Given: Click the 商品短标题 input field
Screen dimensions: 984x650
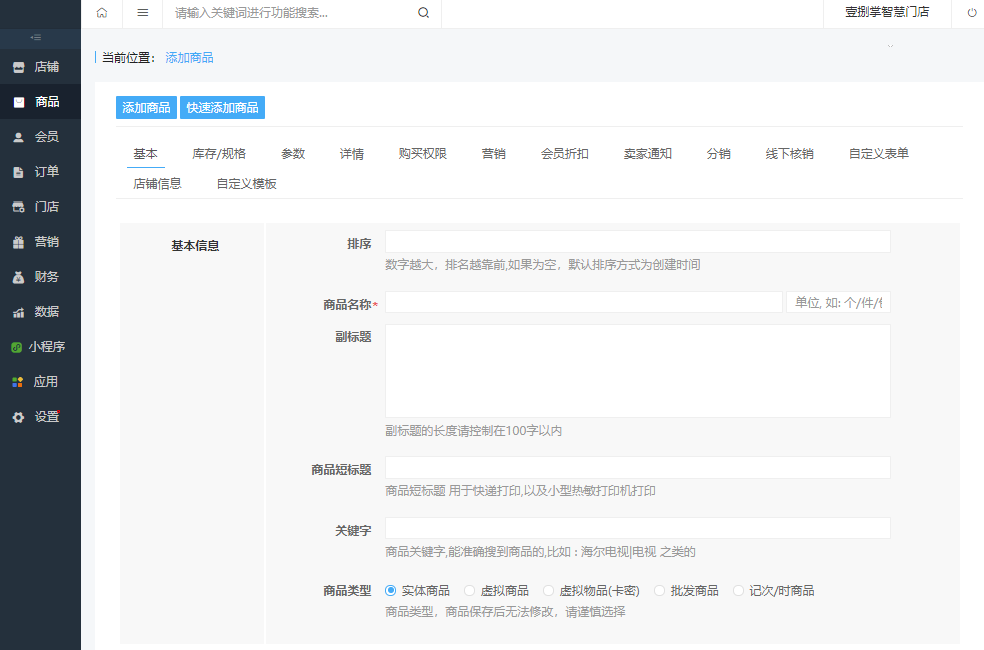Looking at the screenshot, I should pyautogui.click(x=638, y=467).
